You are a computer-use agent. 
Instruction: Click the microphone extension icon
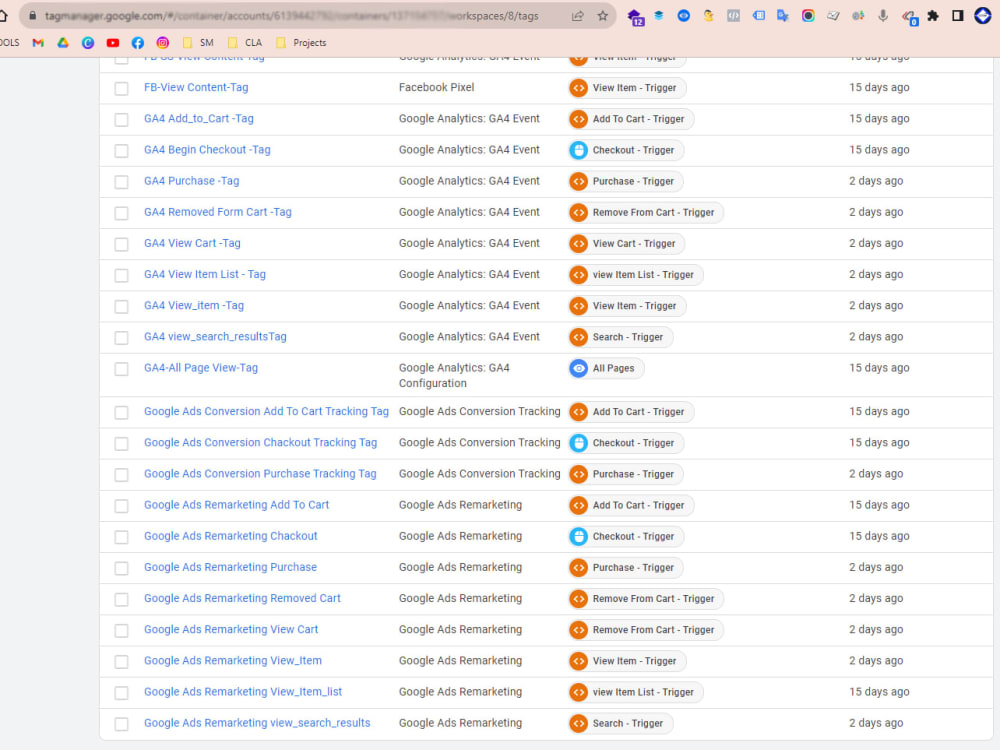[x=883, y=16]
